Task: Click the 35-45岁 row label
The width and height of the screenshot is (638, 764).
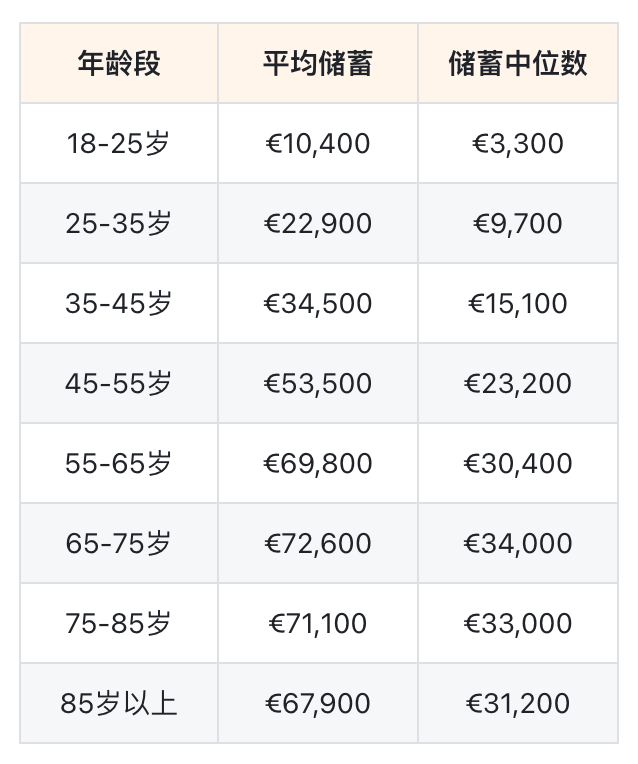Action: point(119,304)
